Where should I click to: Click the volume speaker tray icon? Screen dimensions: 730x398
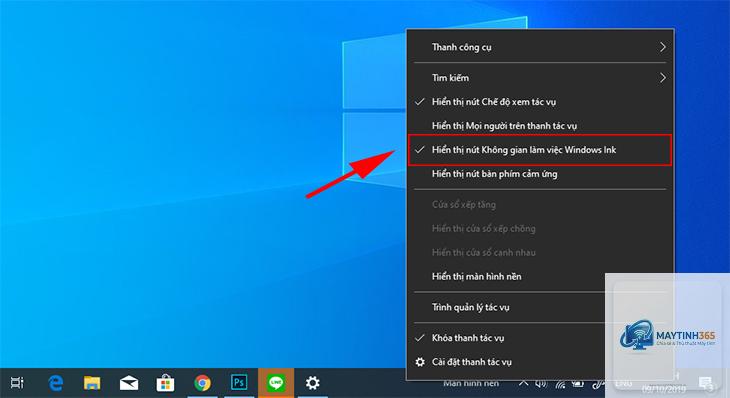[541, 384]
